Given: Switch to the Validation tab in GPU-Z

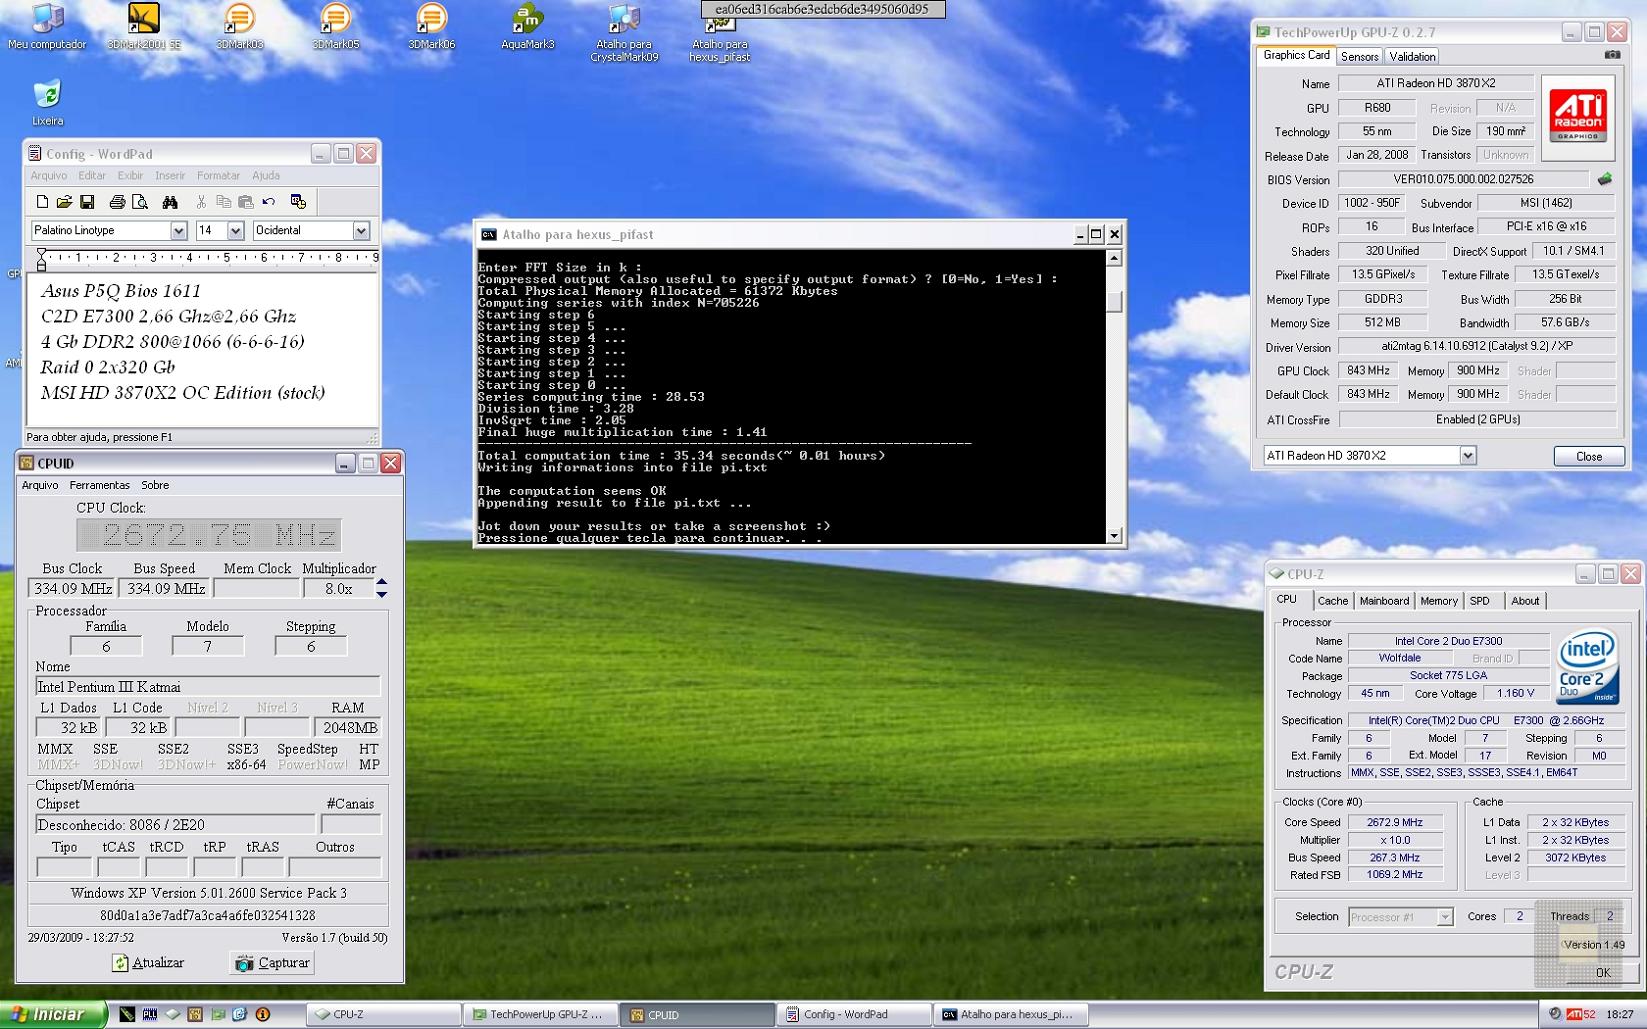Looking at the screenshot, I should click(x=1412, y=57).
